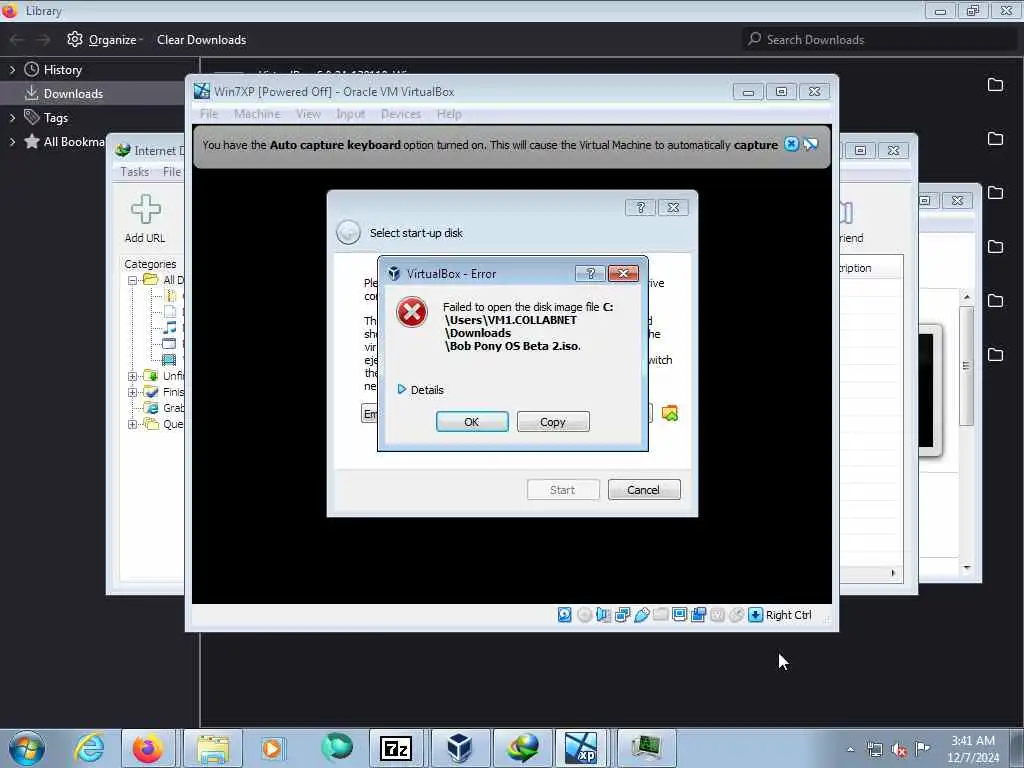1024x768 pixels.
Task: Click the Start button in start-up disk dialog
Action: [562, 490]
